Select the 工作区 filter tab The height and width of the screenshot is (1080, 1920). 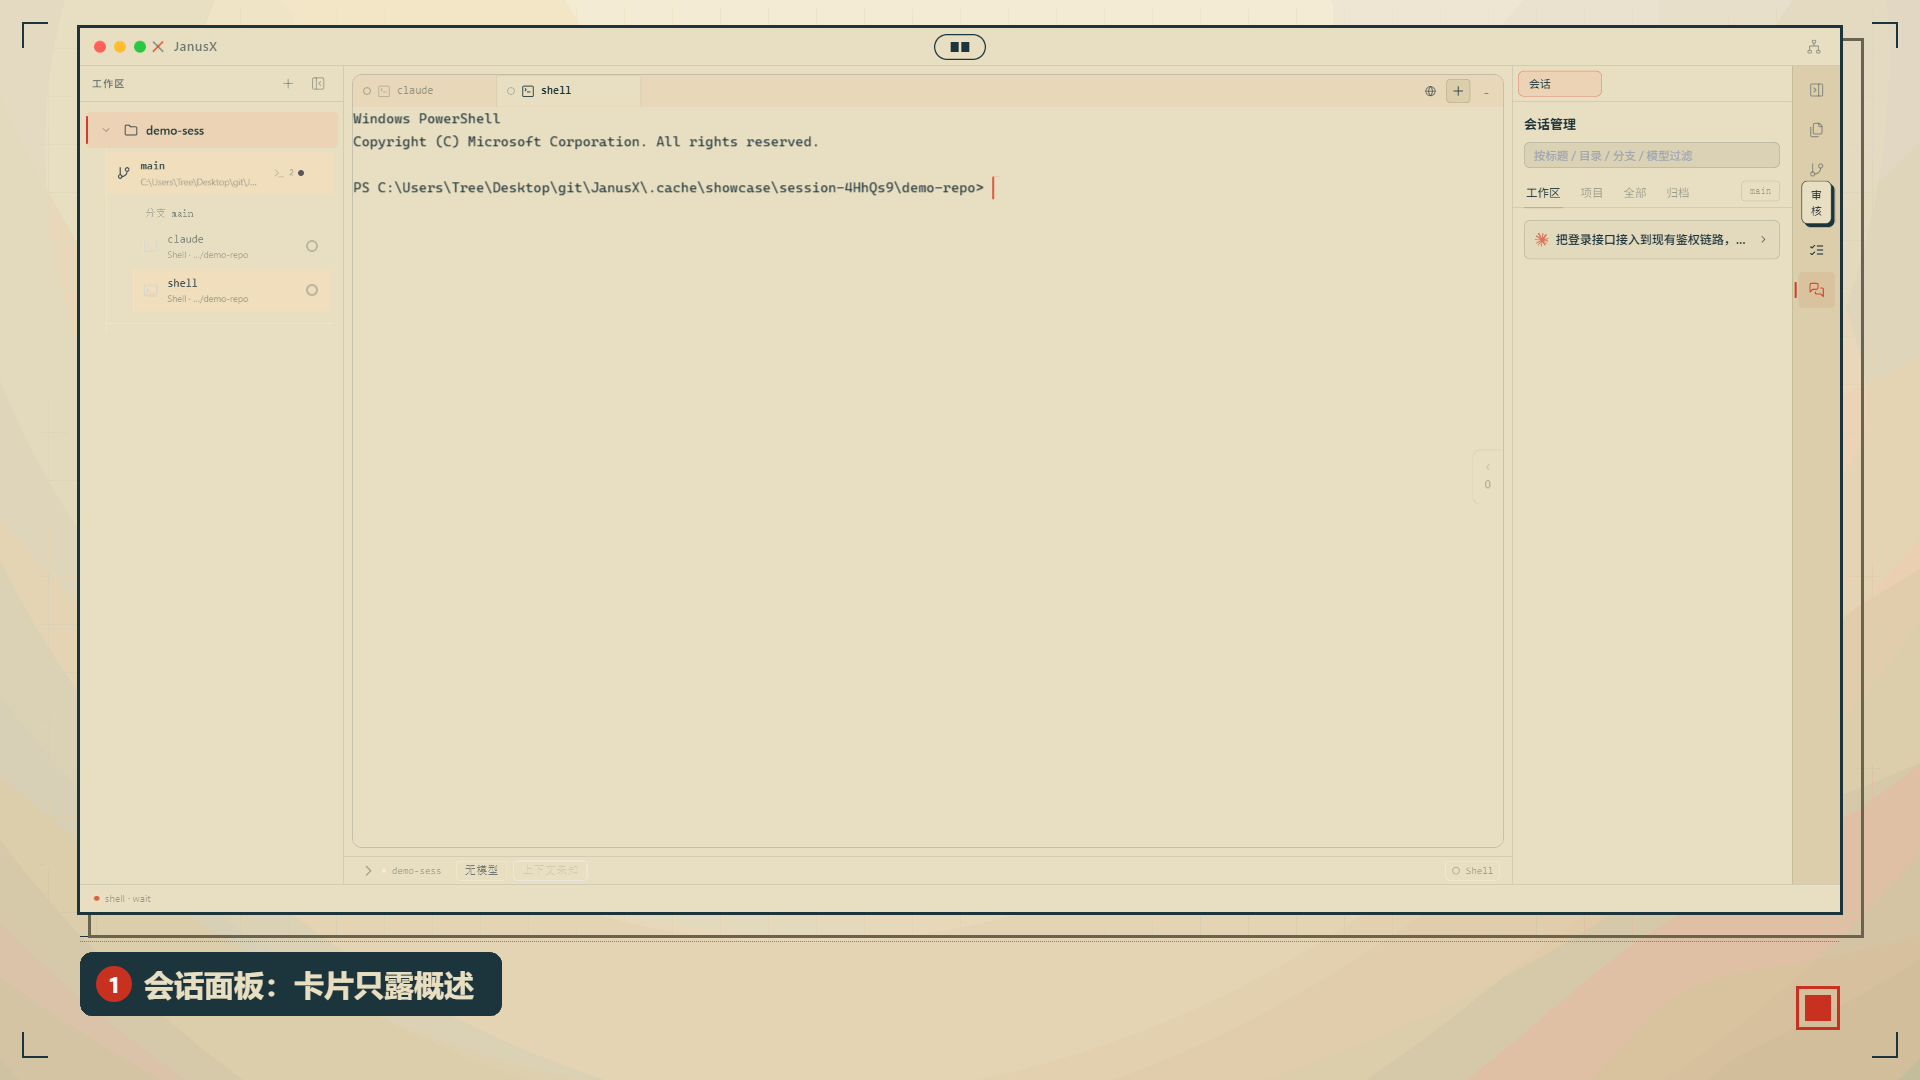point(1542,193)
